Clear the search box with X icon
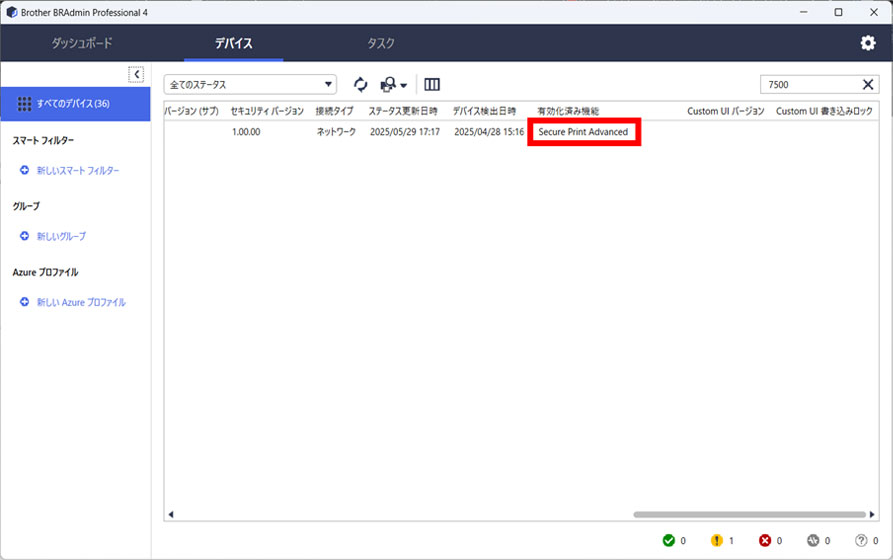 (x=868, y=85)
